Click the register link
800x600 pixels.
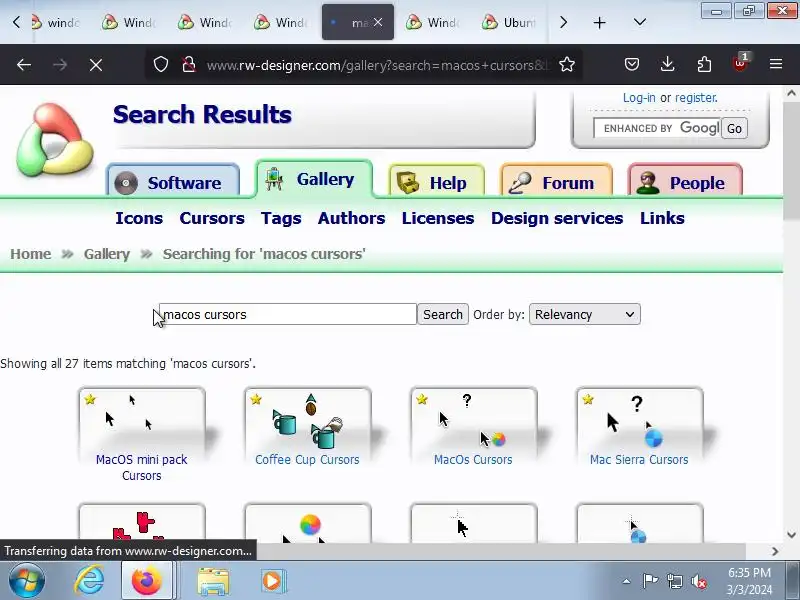tap(696, 97)
